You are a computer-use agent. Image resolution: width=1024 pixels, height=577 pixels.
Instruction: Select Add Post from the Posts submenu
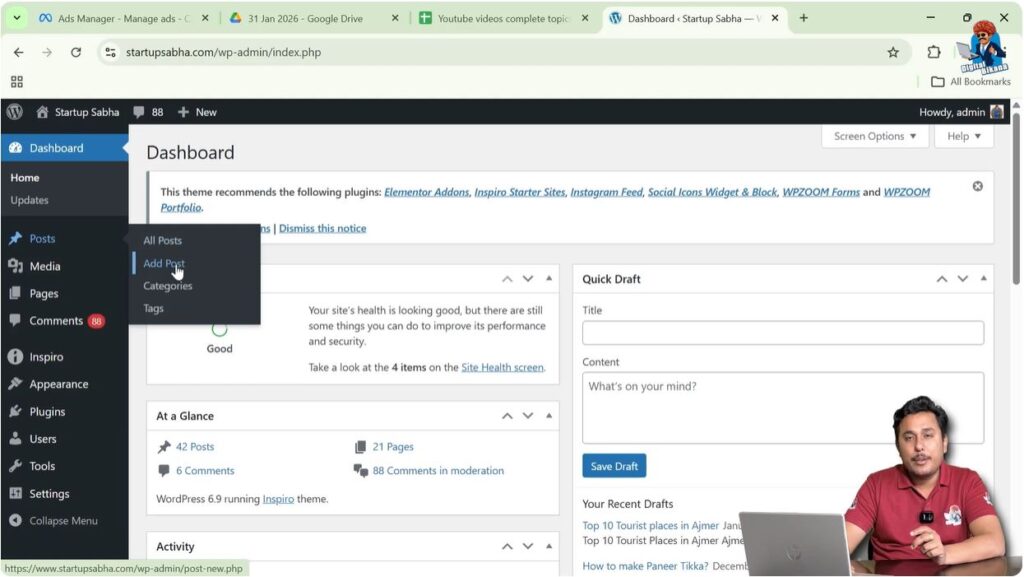coord(163,263)
